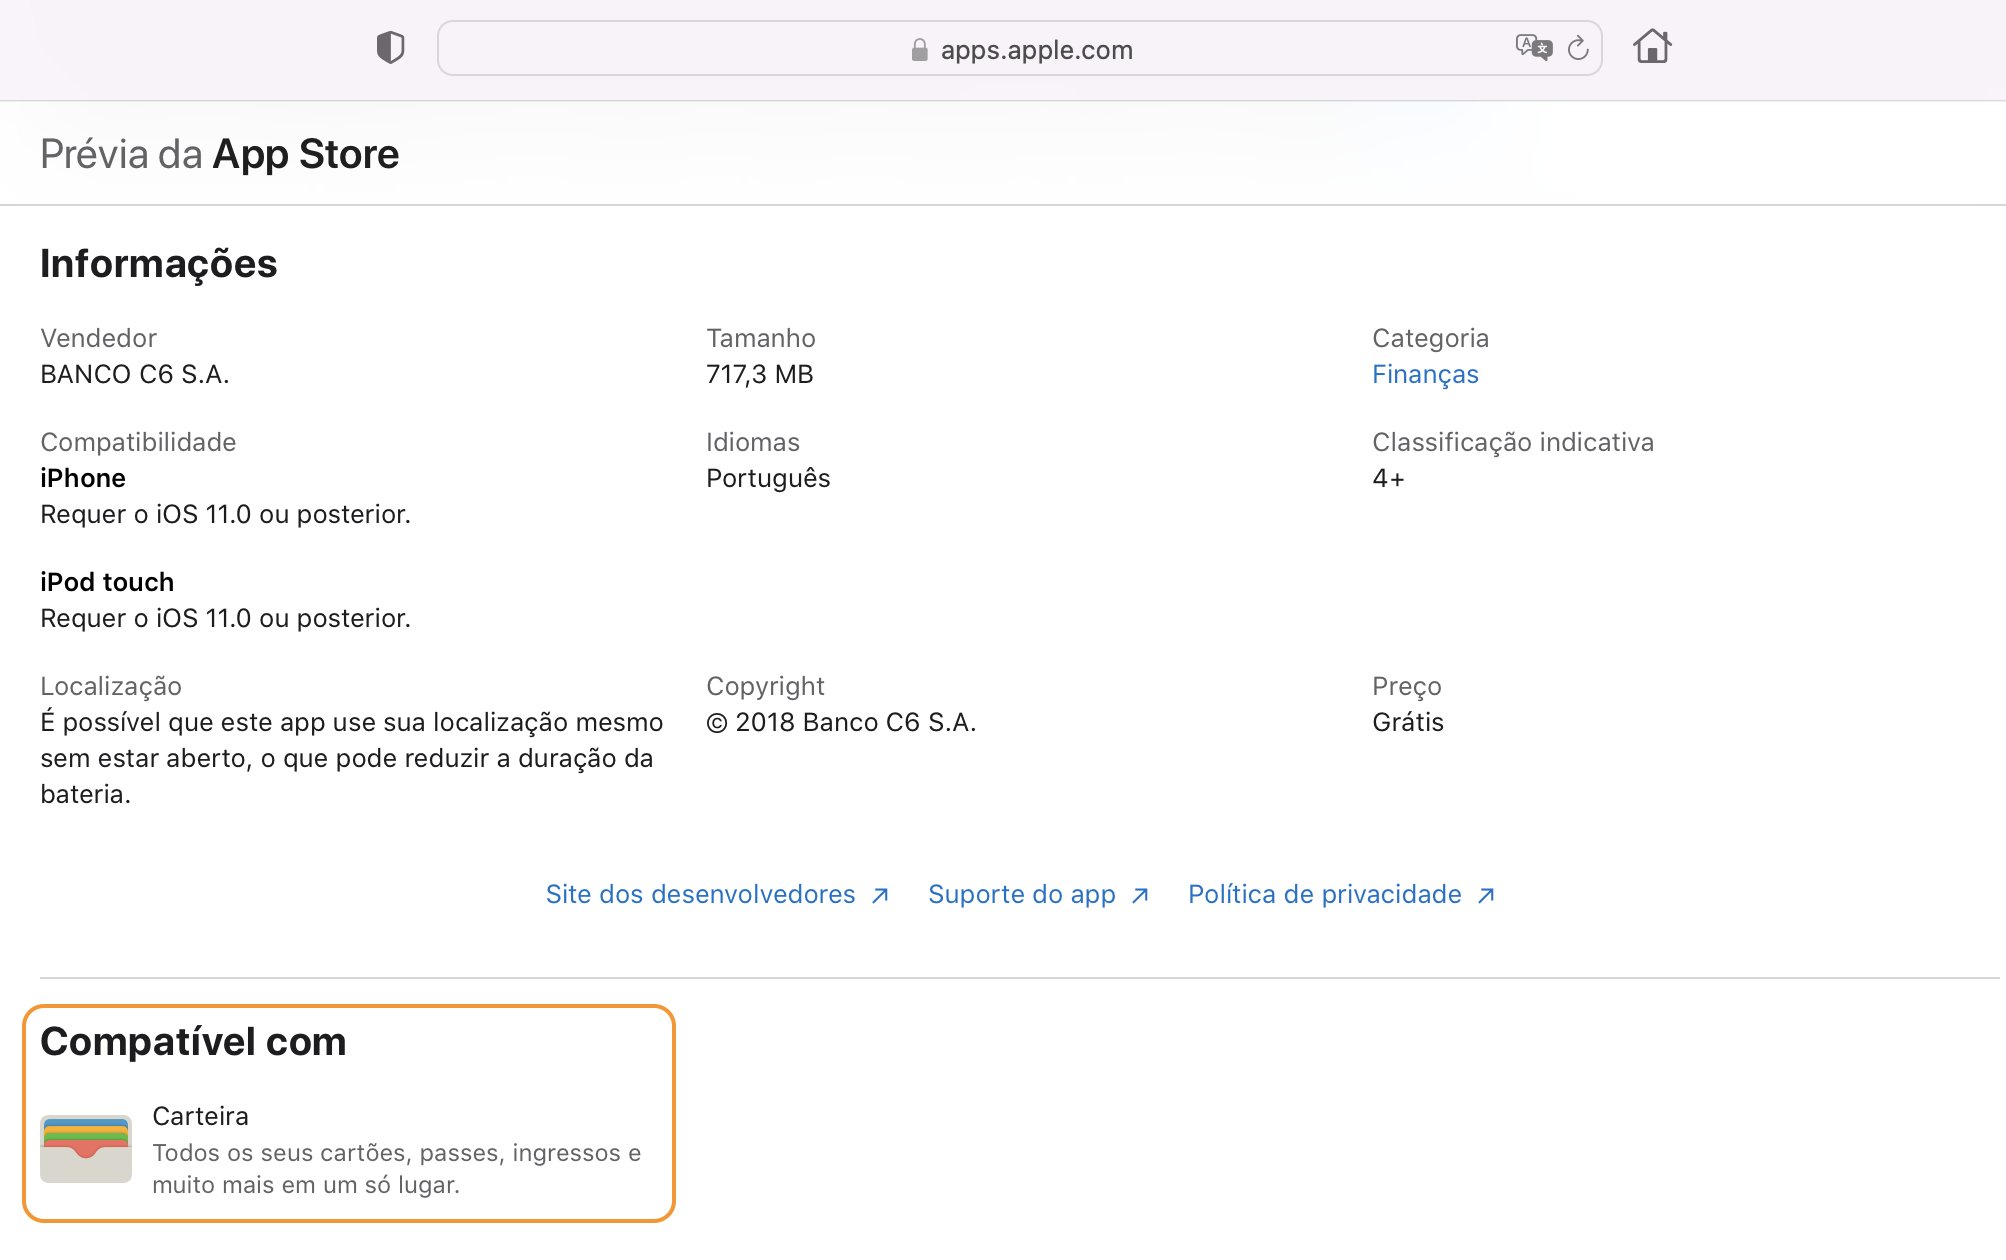Click the translate page icon
2006x1260 pixels.
pos(1533,47)
